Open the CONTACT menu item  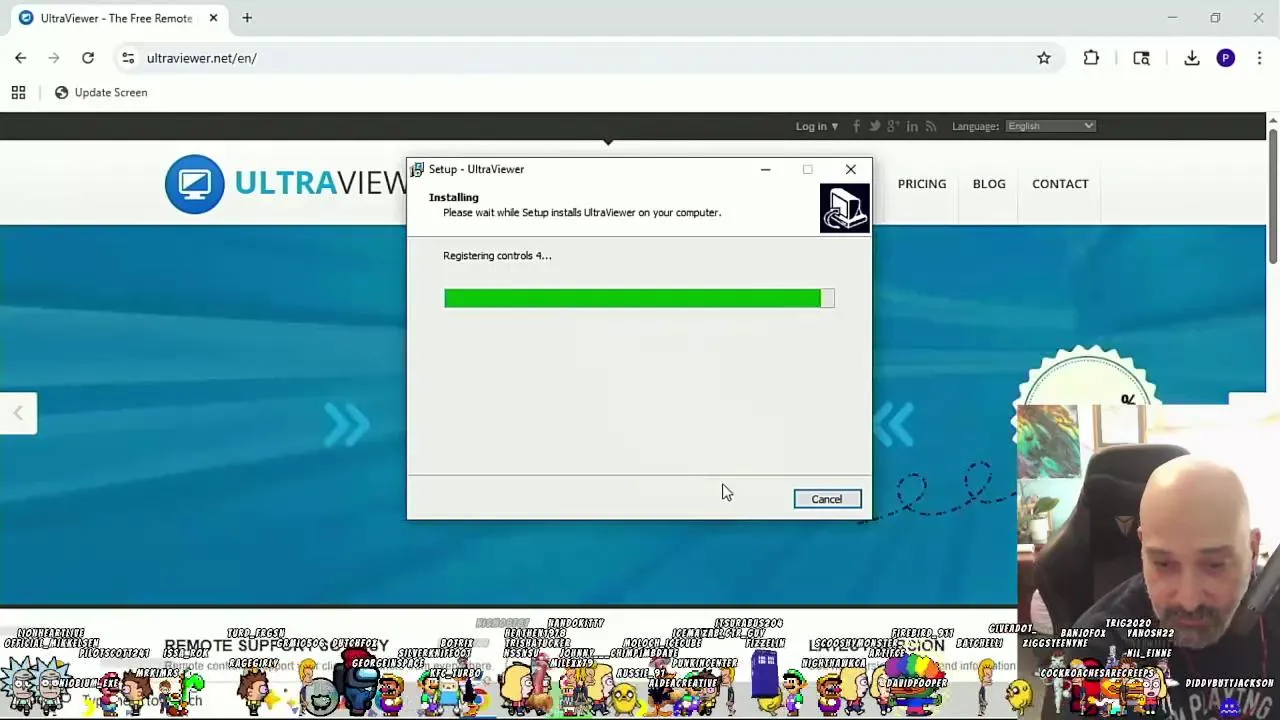1060,184
